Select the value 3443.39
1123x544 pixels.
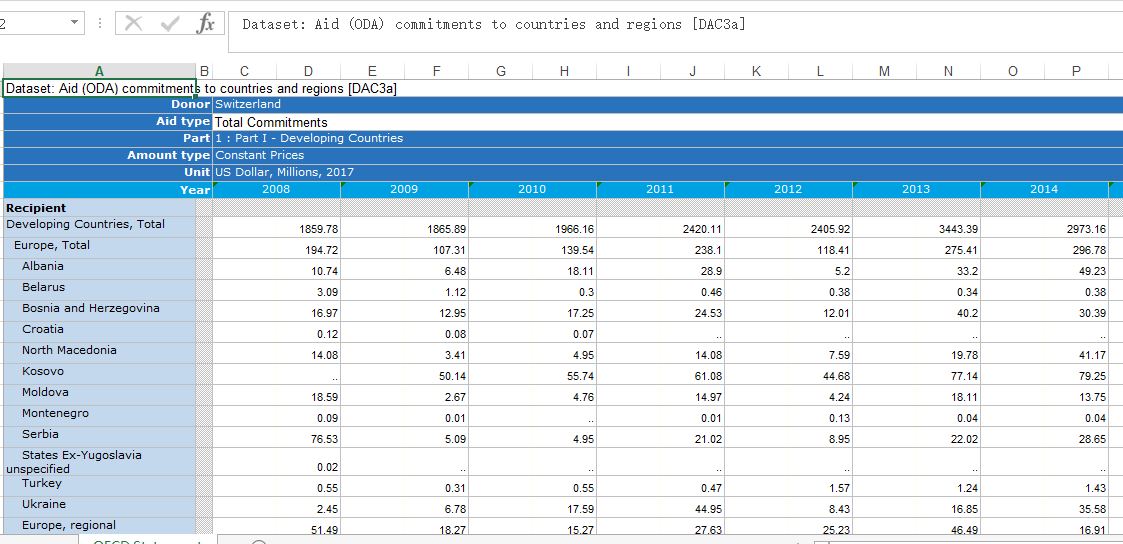(x=916, y=229)
